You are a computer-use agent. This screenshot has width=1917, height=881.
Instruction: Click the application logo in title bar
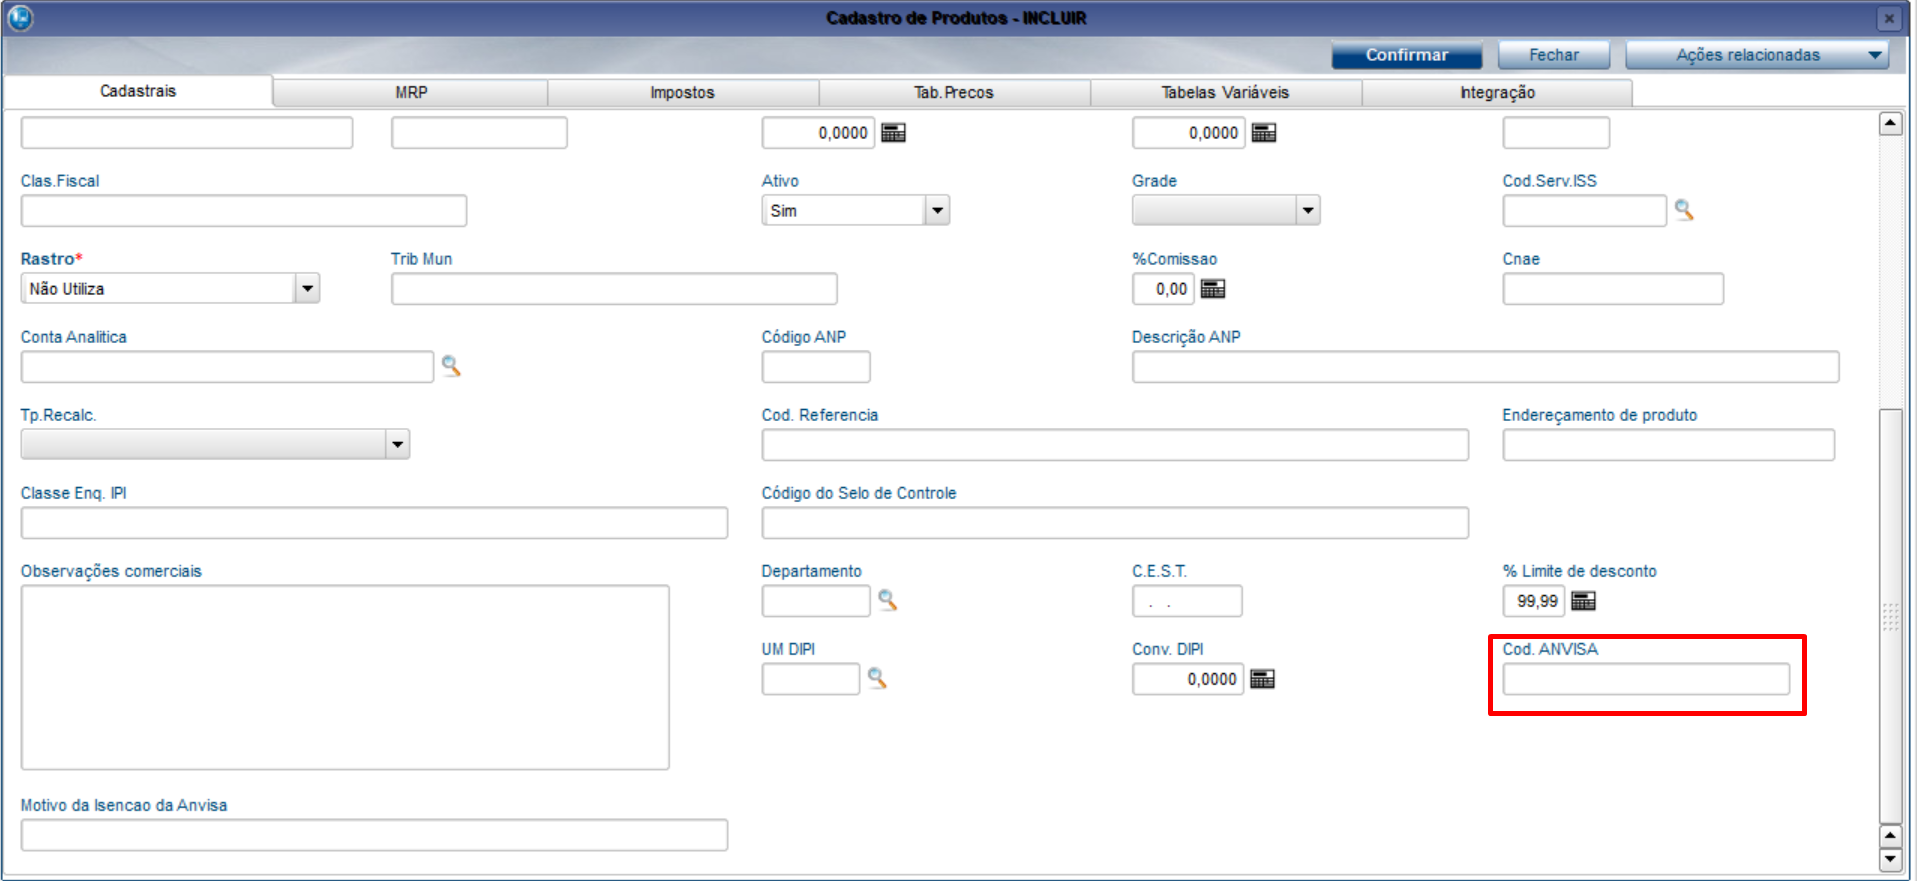point(19,18)
